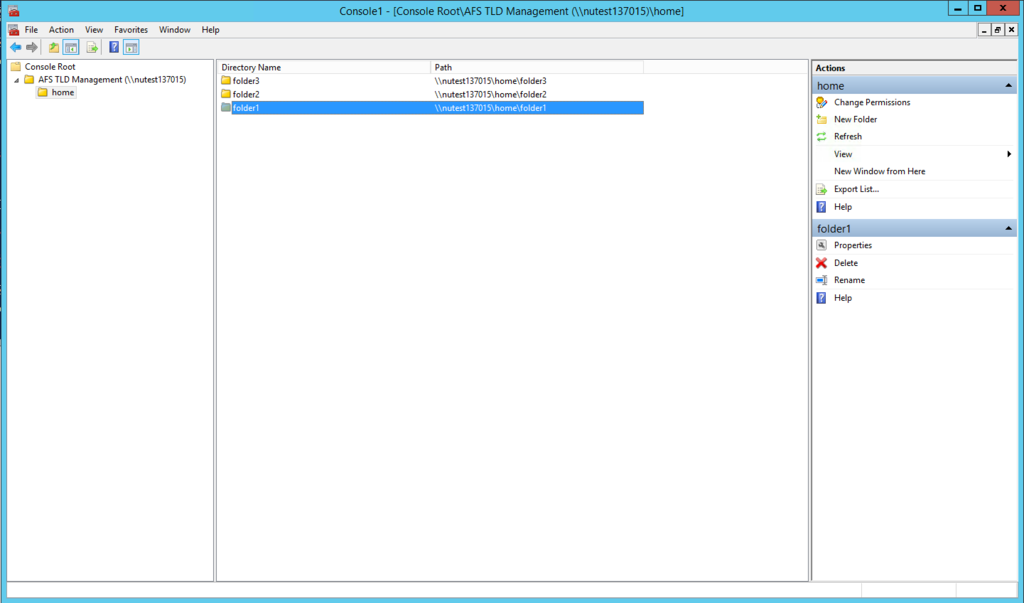The width and height of the screenshot is (1024, 603).
Task: Open the File menu
Action: [x=31, y=29]
